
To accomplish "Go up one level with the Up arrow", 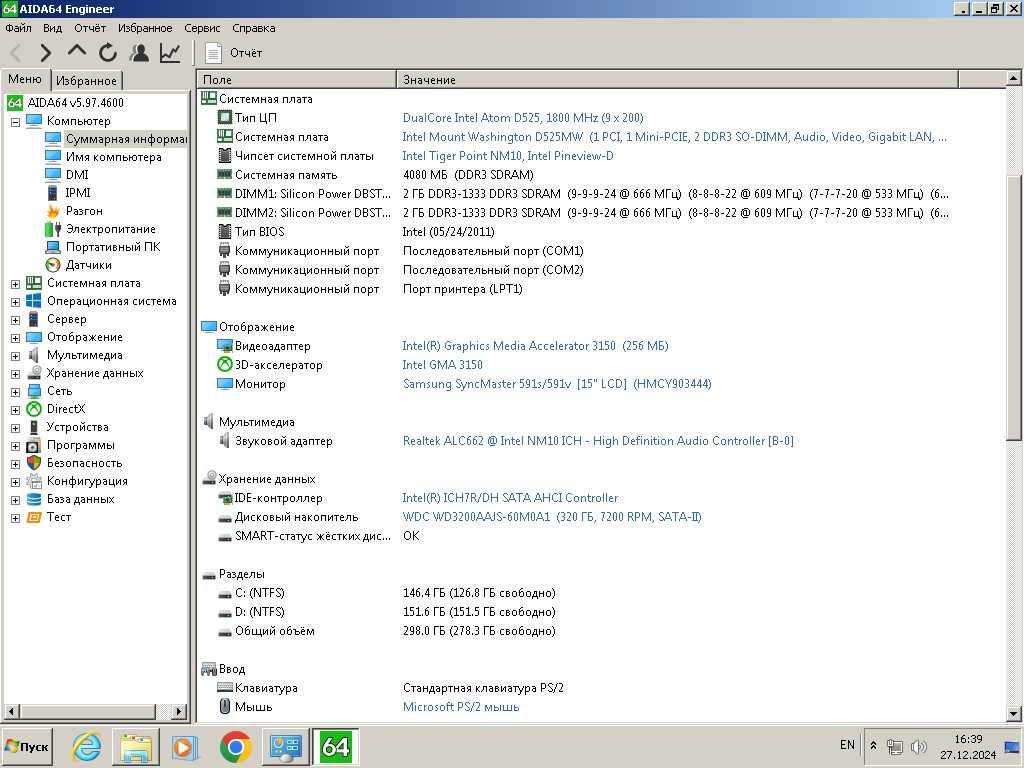I will (77, 52).
